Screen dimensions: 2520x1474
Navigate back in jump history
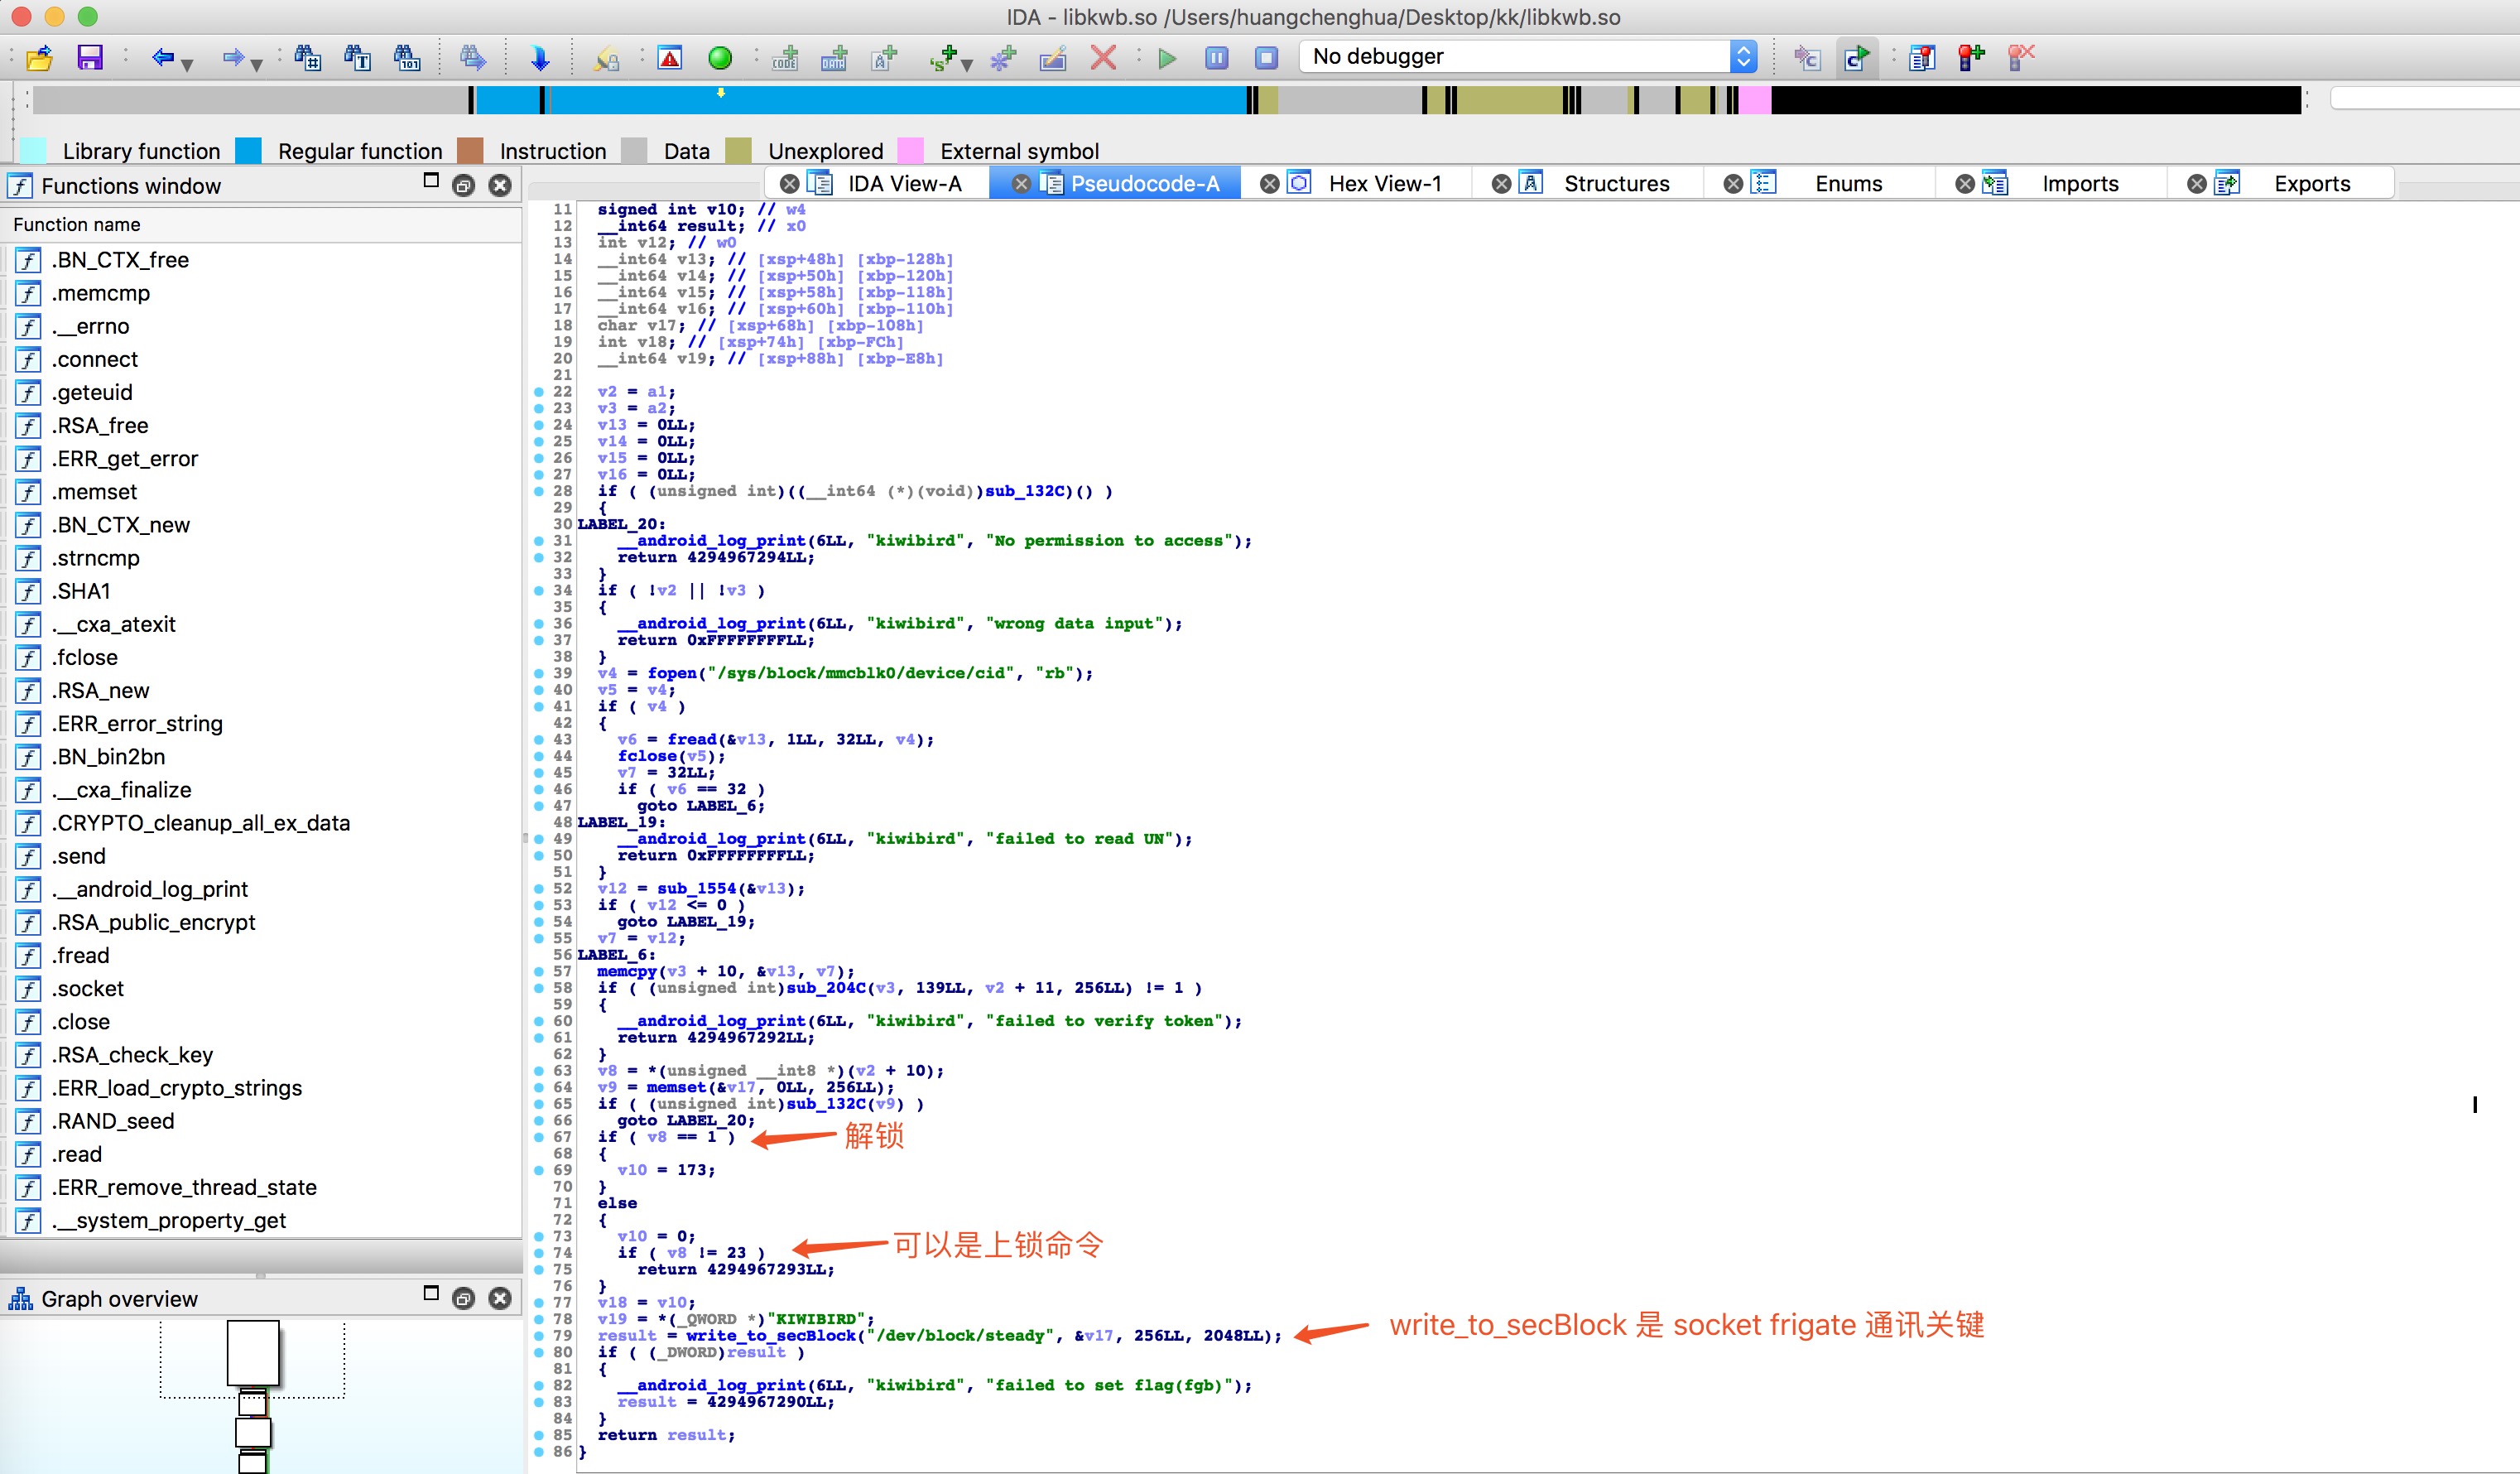pos(163,57)
